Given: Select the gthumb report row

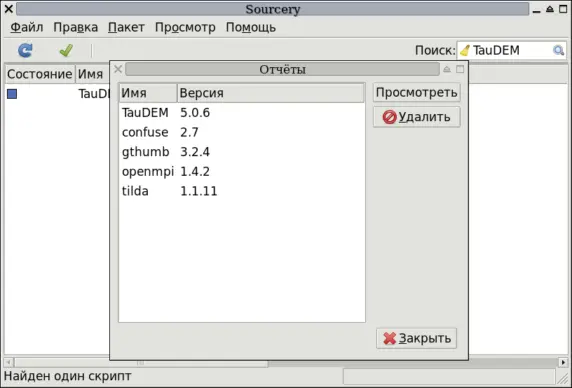Looking at the screenshot, I should (242, 152).
